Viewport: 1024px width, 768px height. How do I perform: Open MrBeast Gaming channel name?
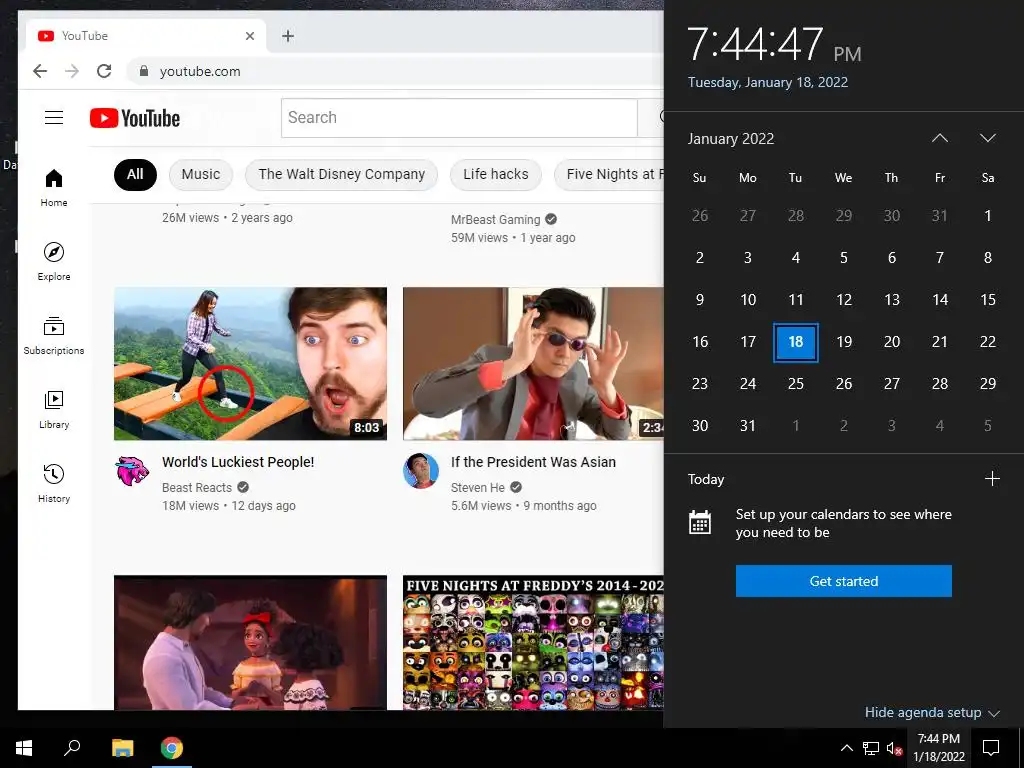coord(495,219)
